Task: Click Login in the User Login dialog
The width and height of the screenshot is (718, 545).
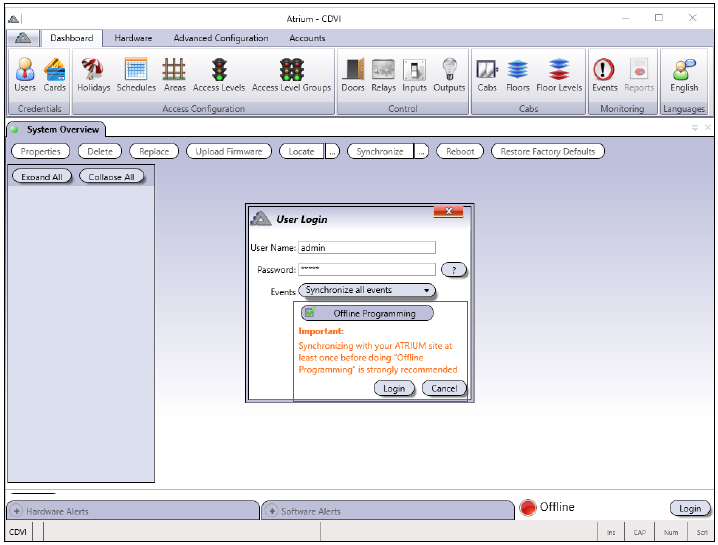Action: (x=394, y=389)
